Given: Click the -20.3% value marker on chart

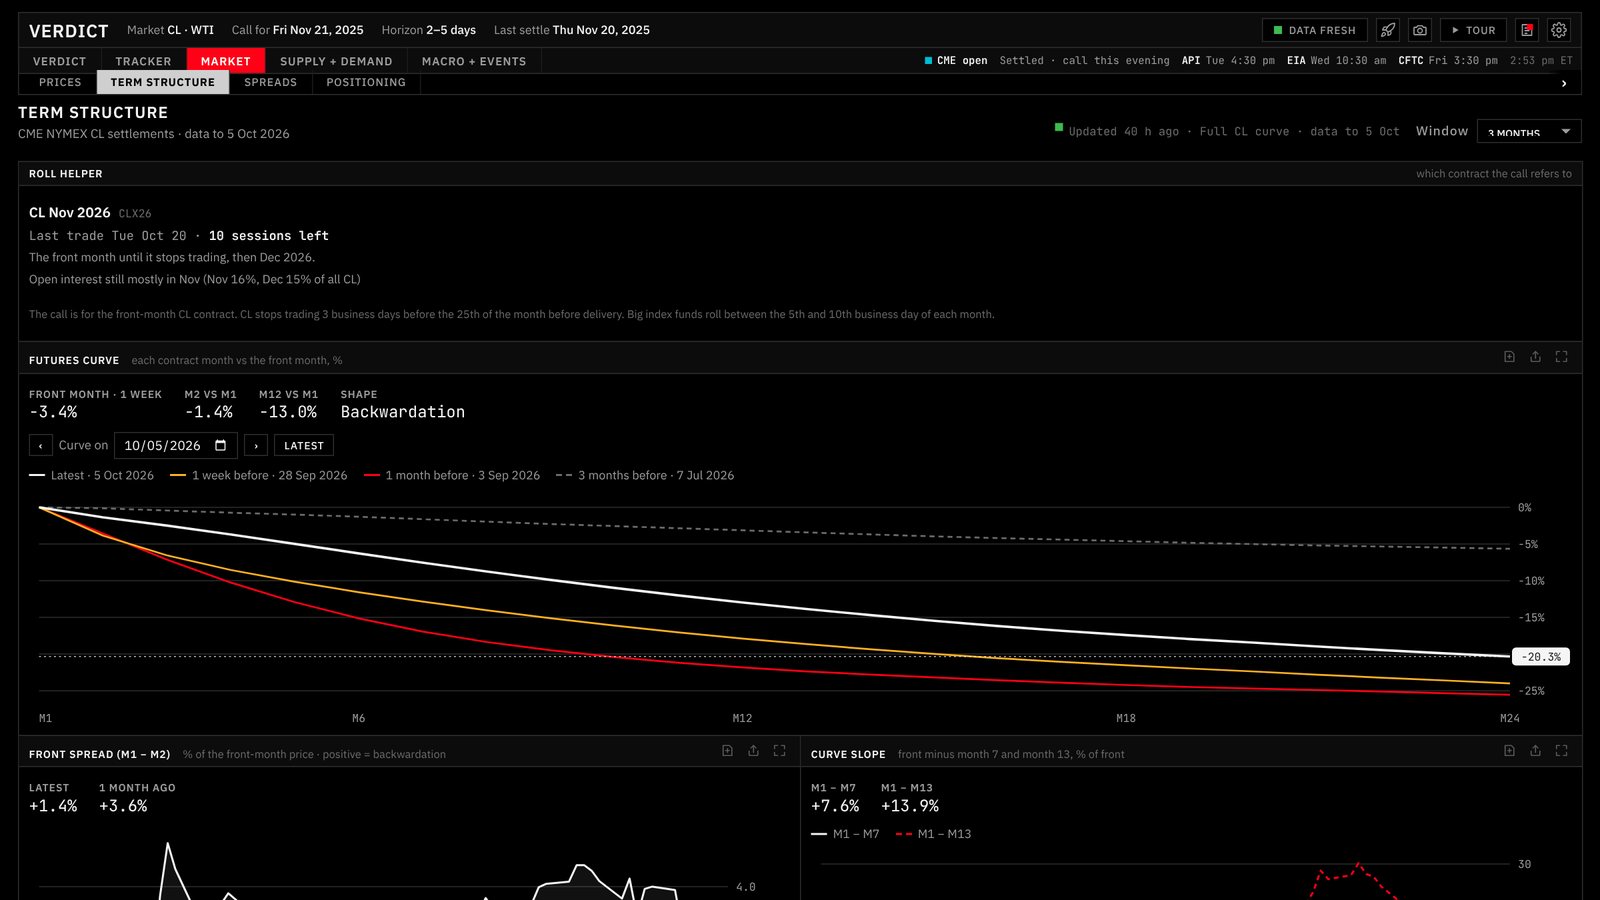Looking at the screenshot, I should click(1541, 657).
